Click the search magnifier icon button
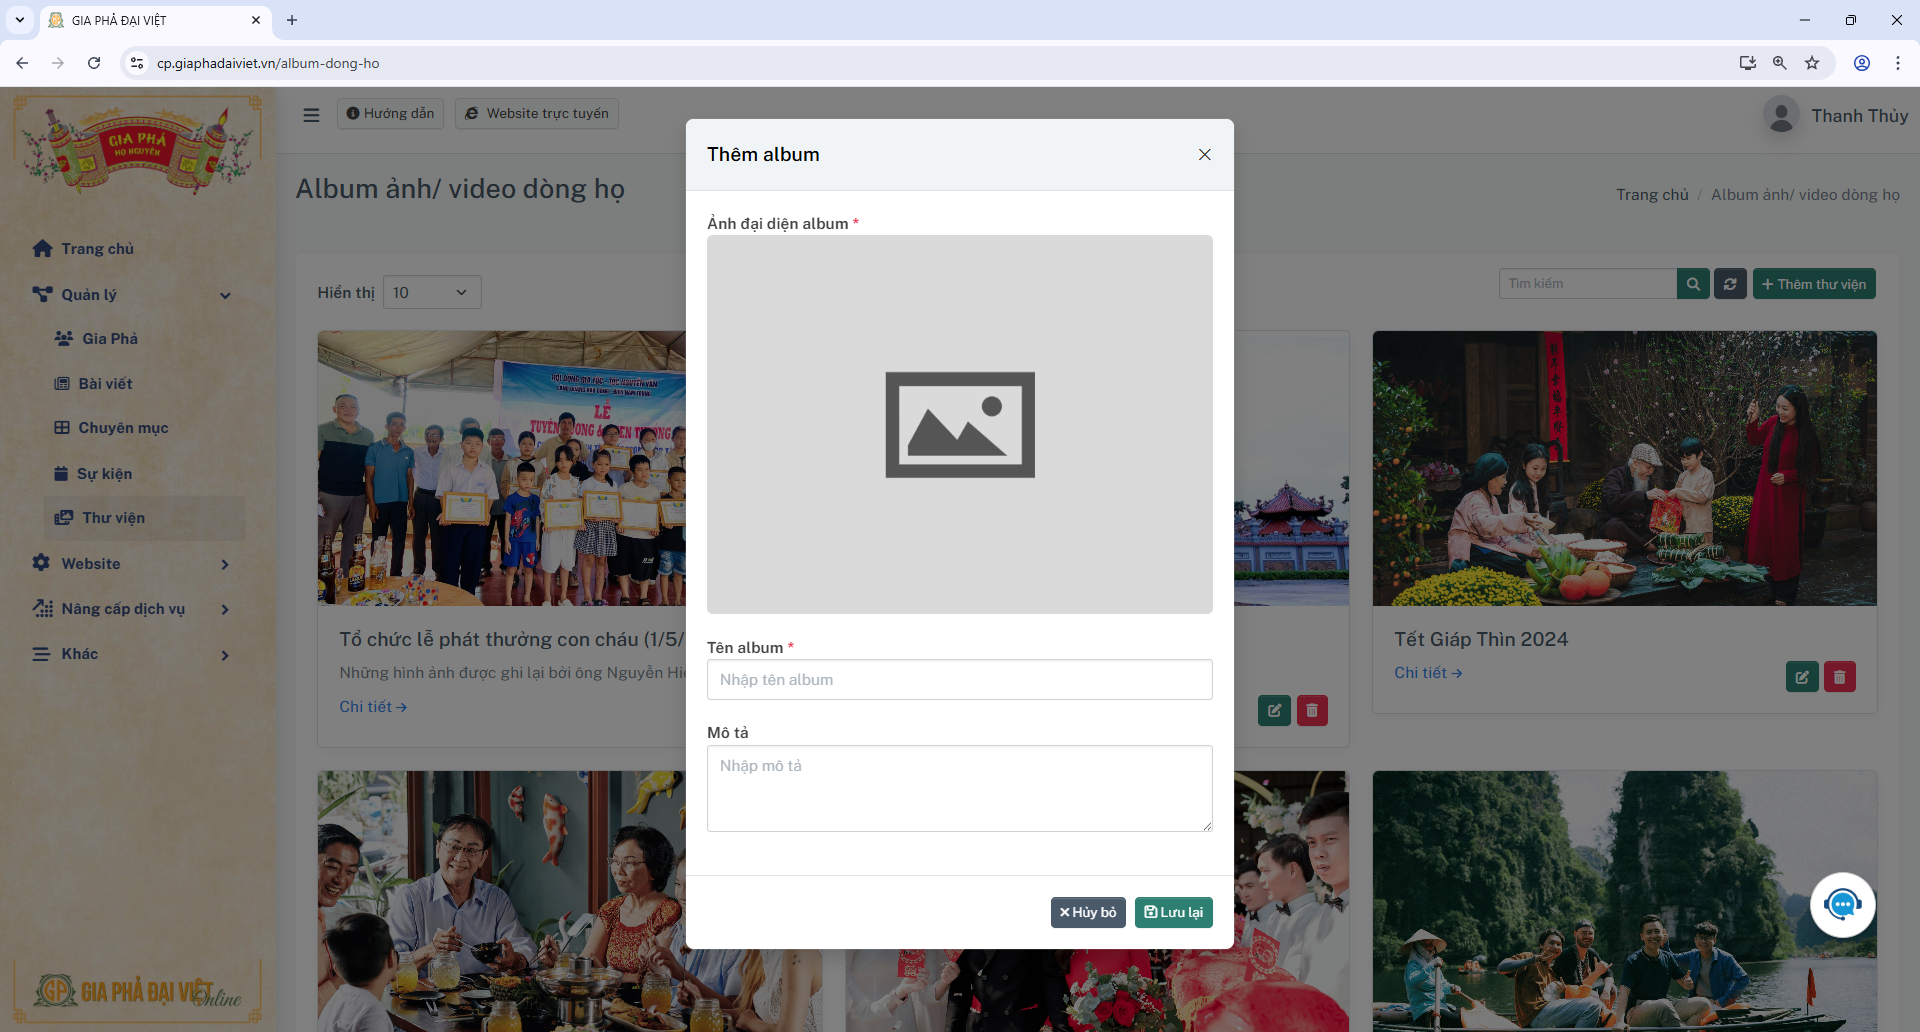 (x=1693, y=284)
